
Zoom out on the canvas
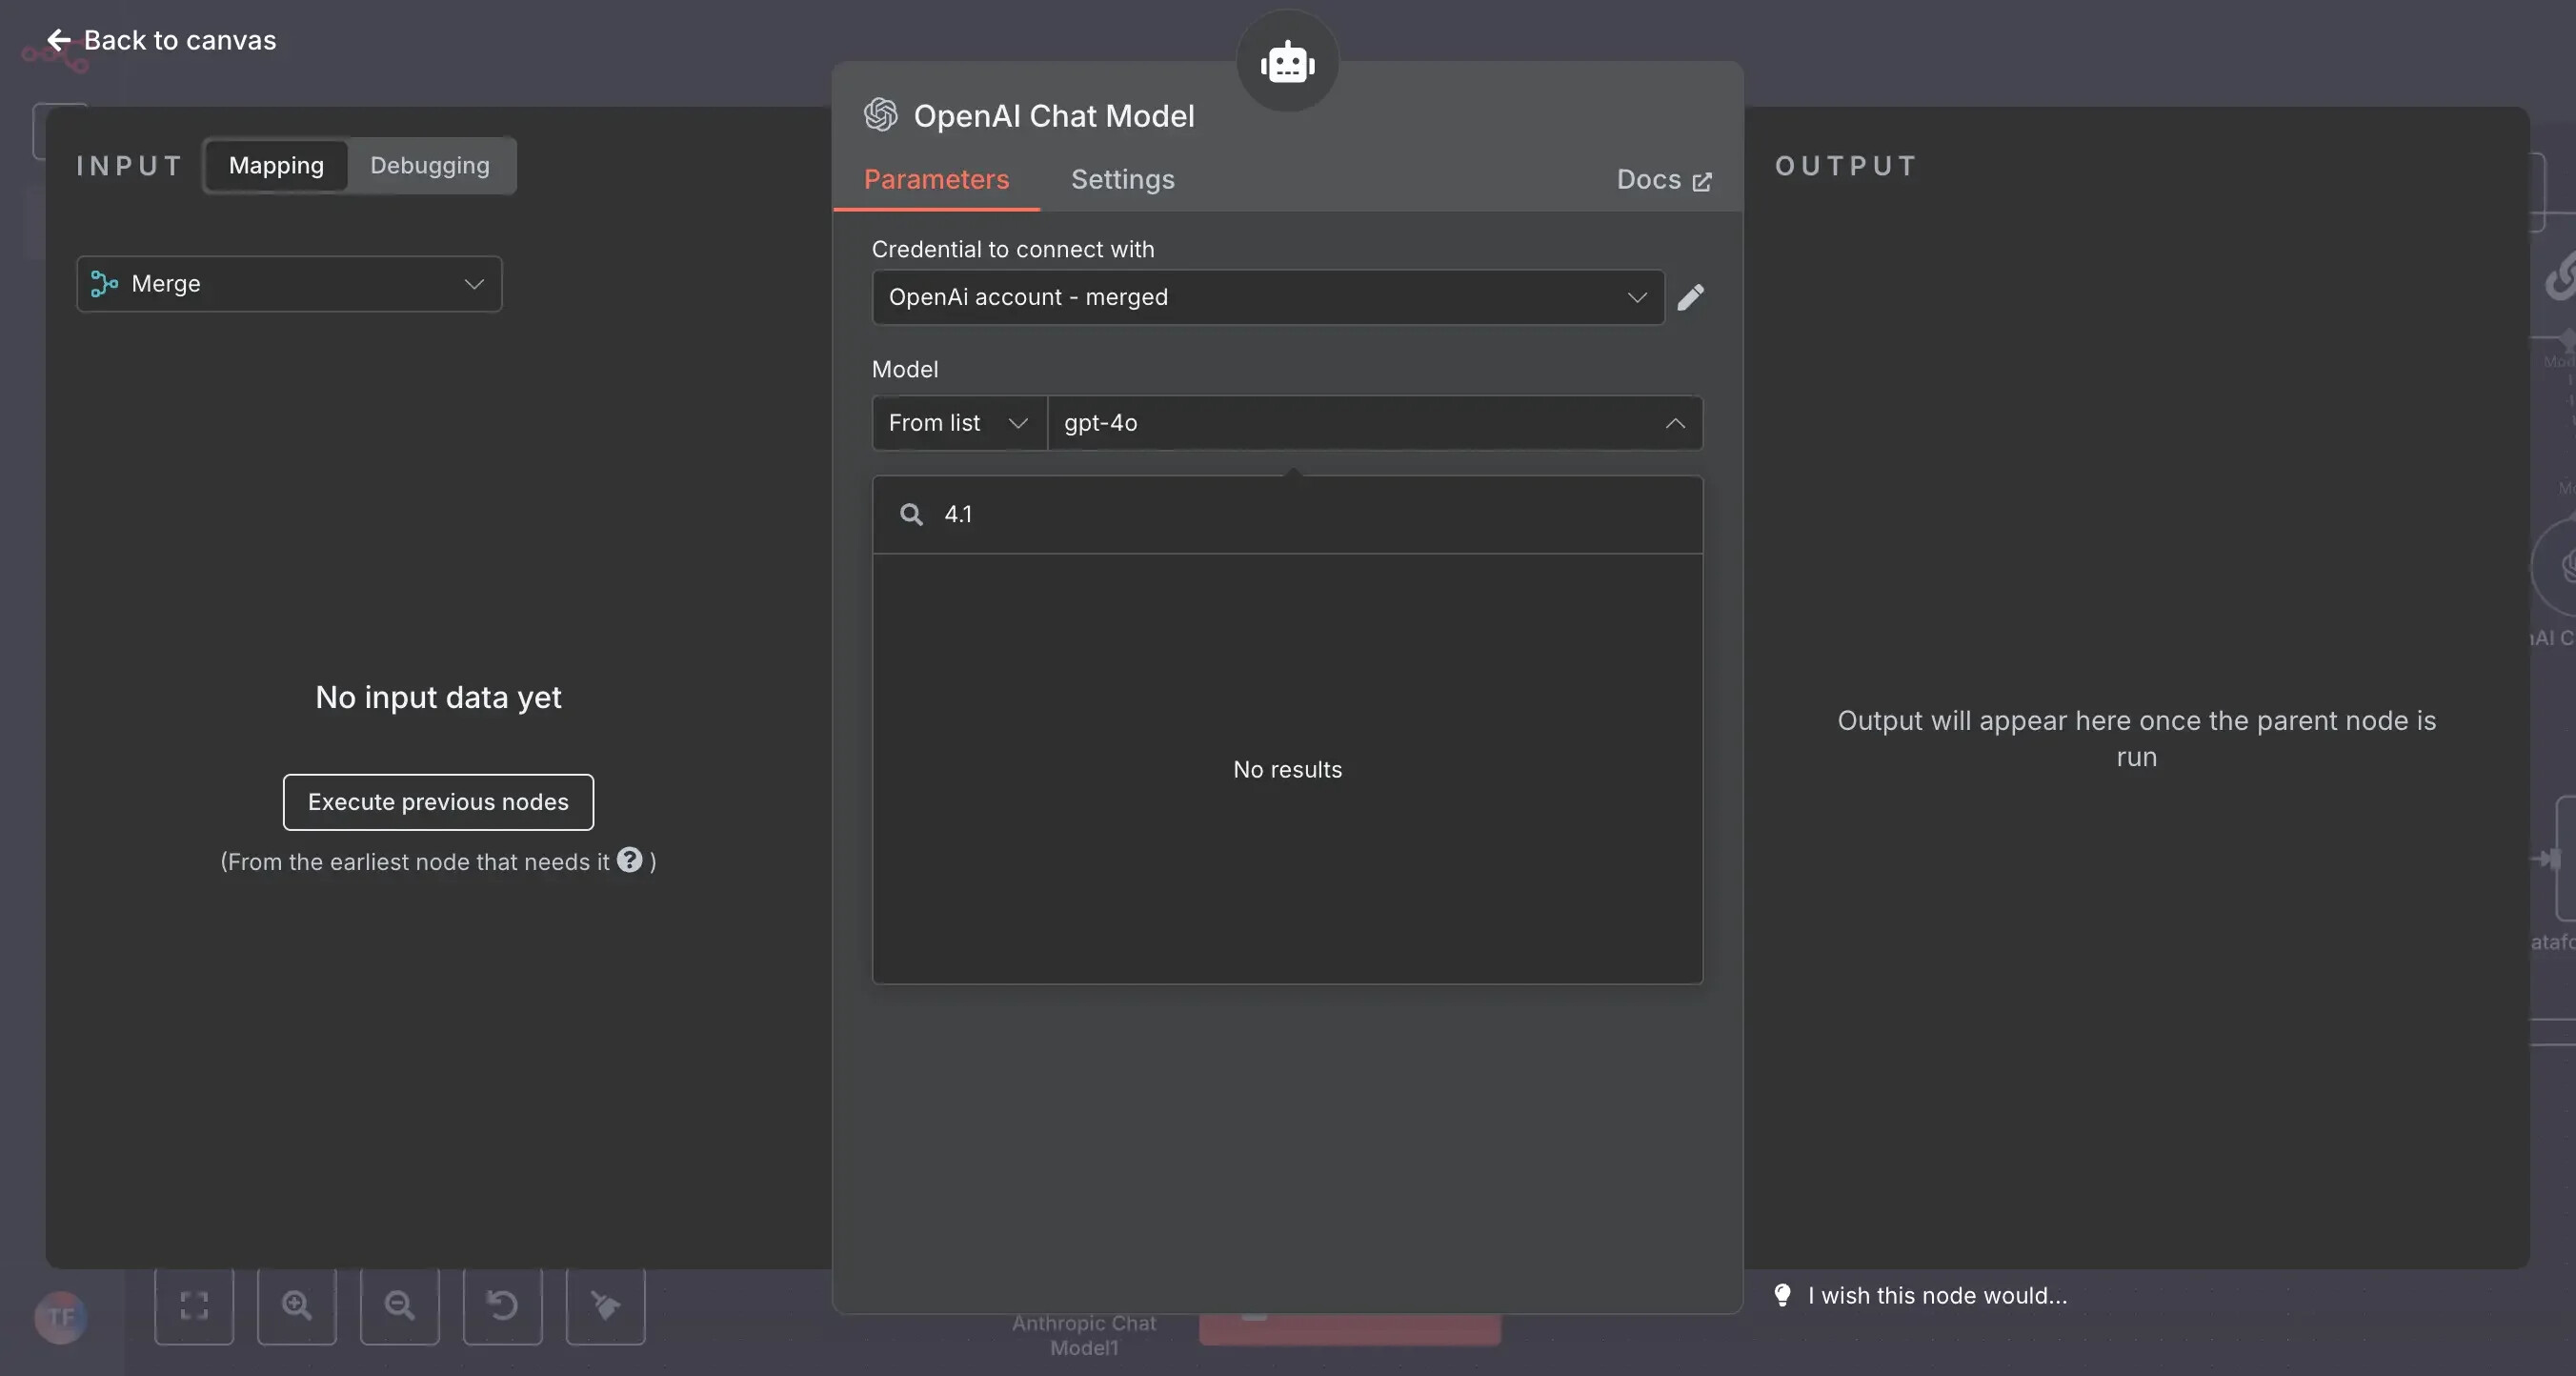pyautogui.click(x=400, y=1305)
